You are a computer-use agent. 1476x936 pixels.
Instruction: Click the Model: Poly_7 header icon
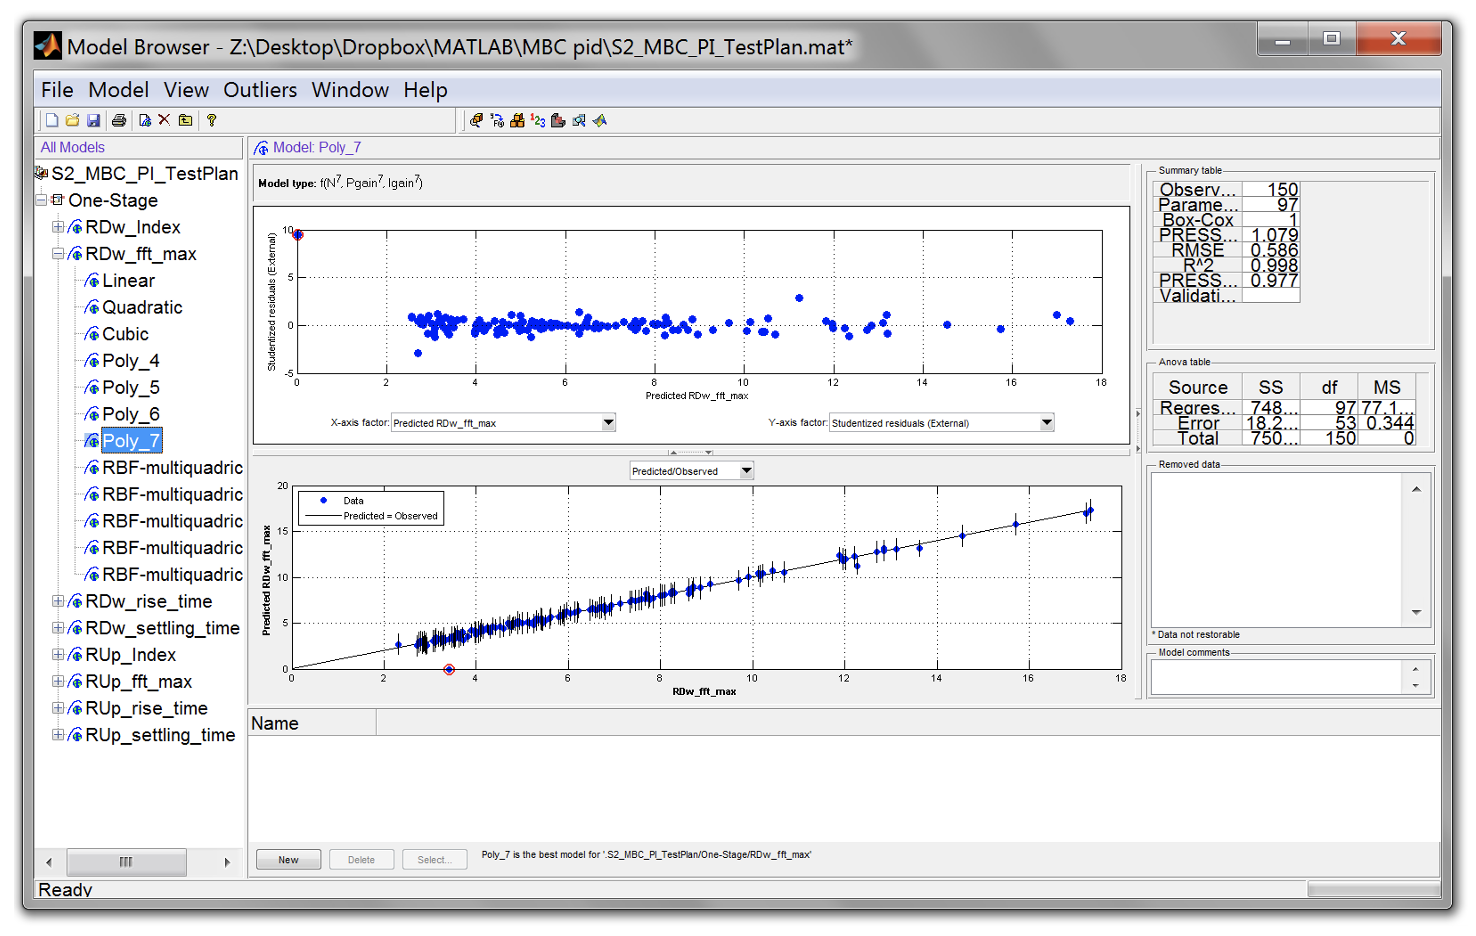coord(262,148)
